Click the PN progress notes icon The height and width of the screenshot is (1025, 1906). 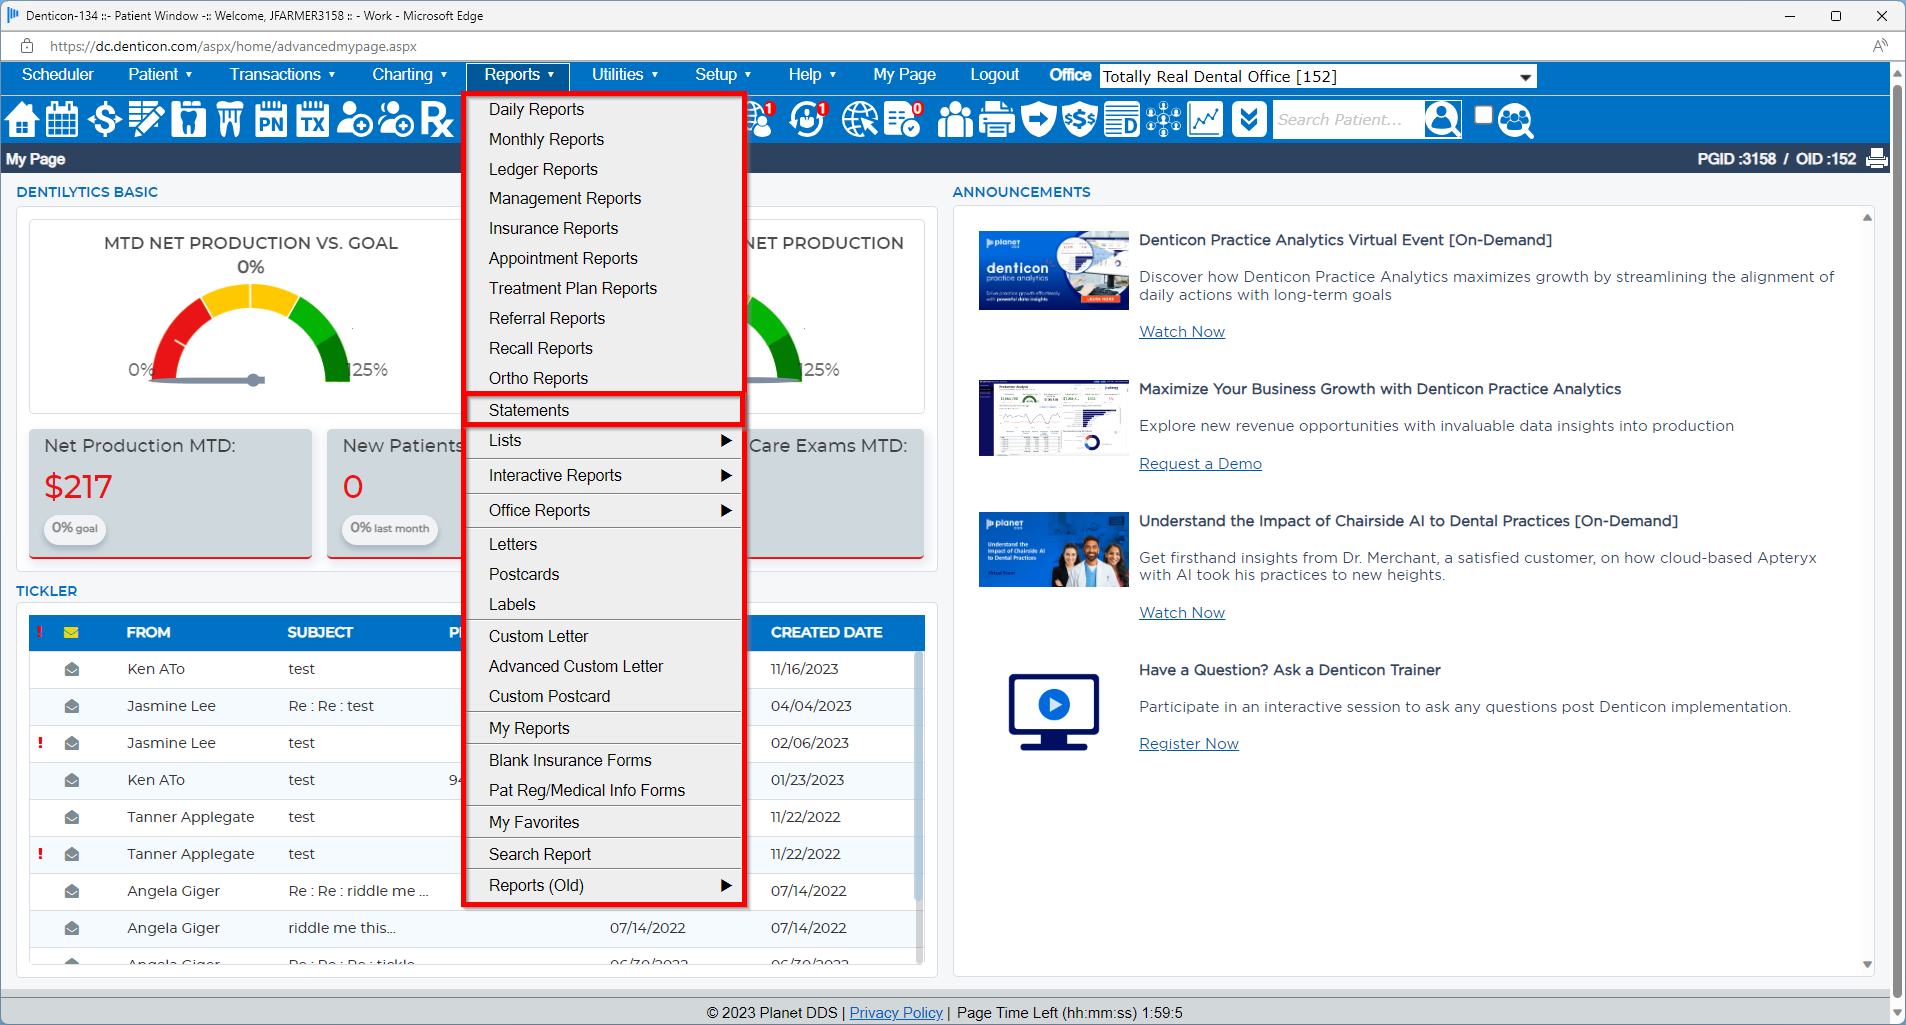270,119
